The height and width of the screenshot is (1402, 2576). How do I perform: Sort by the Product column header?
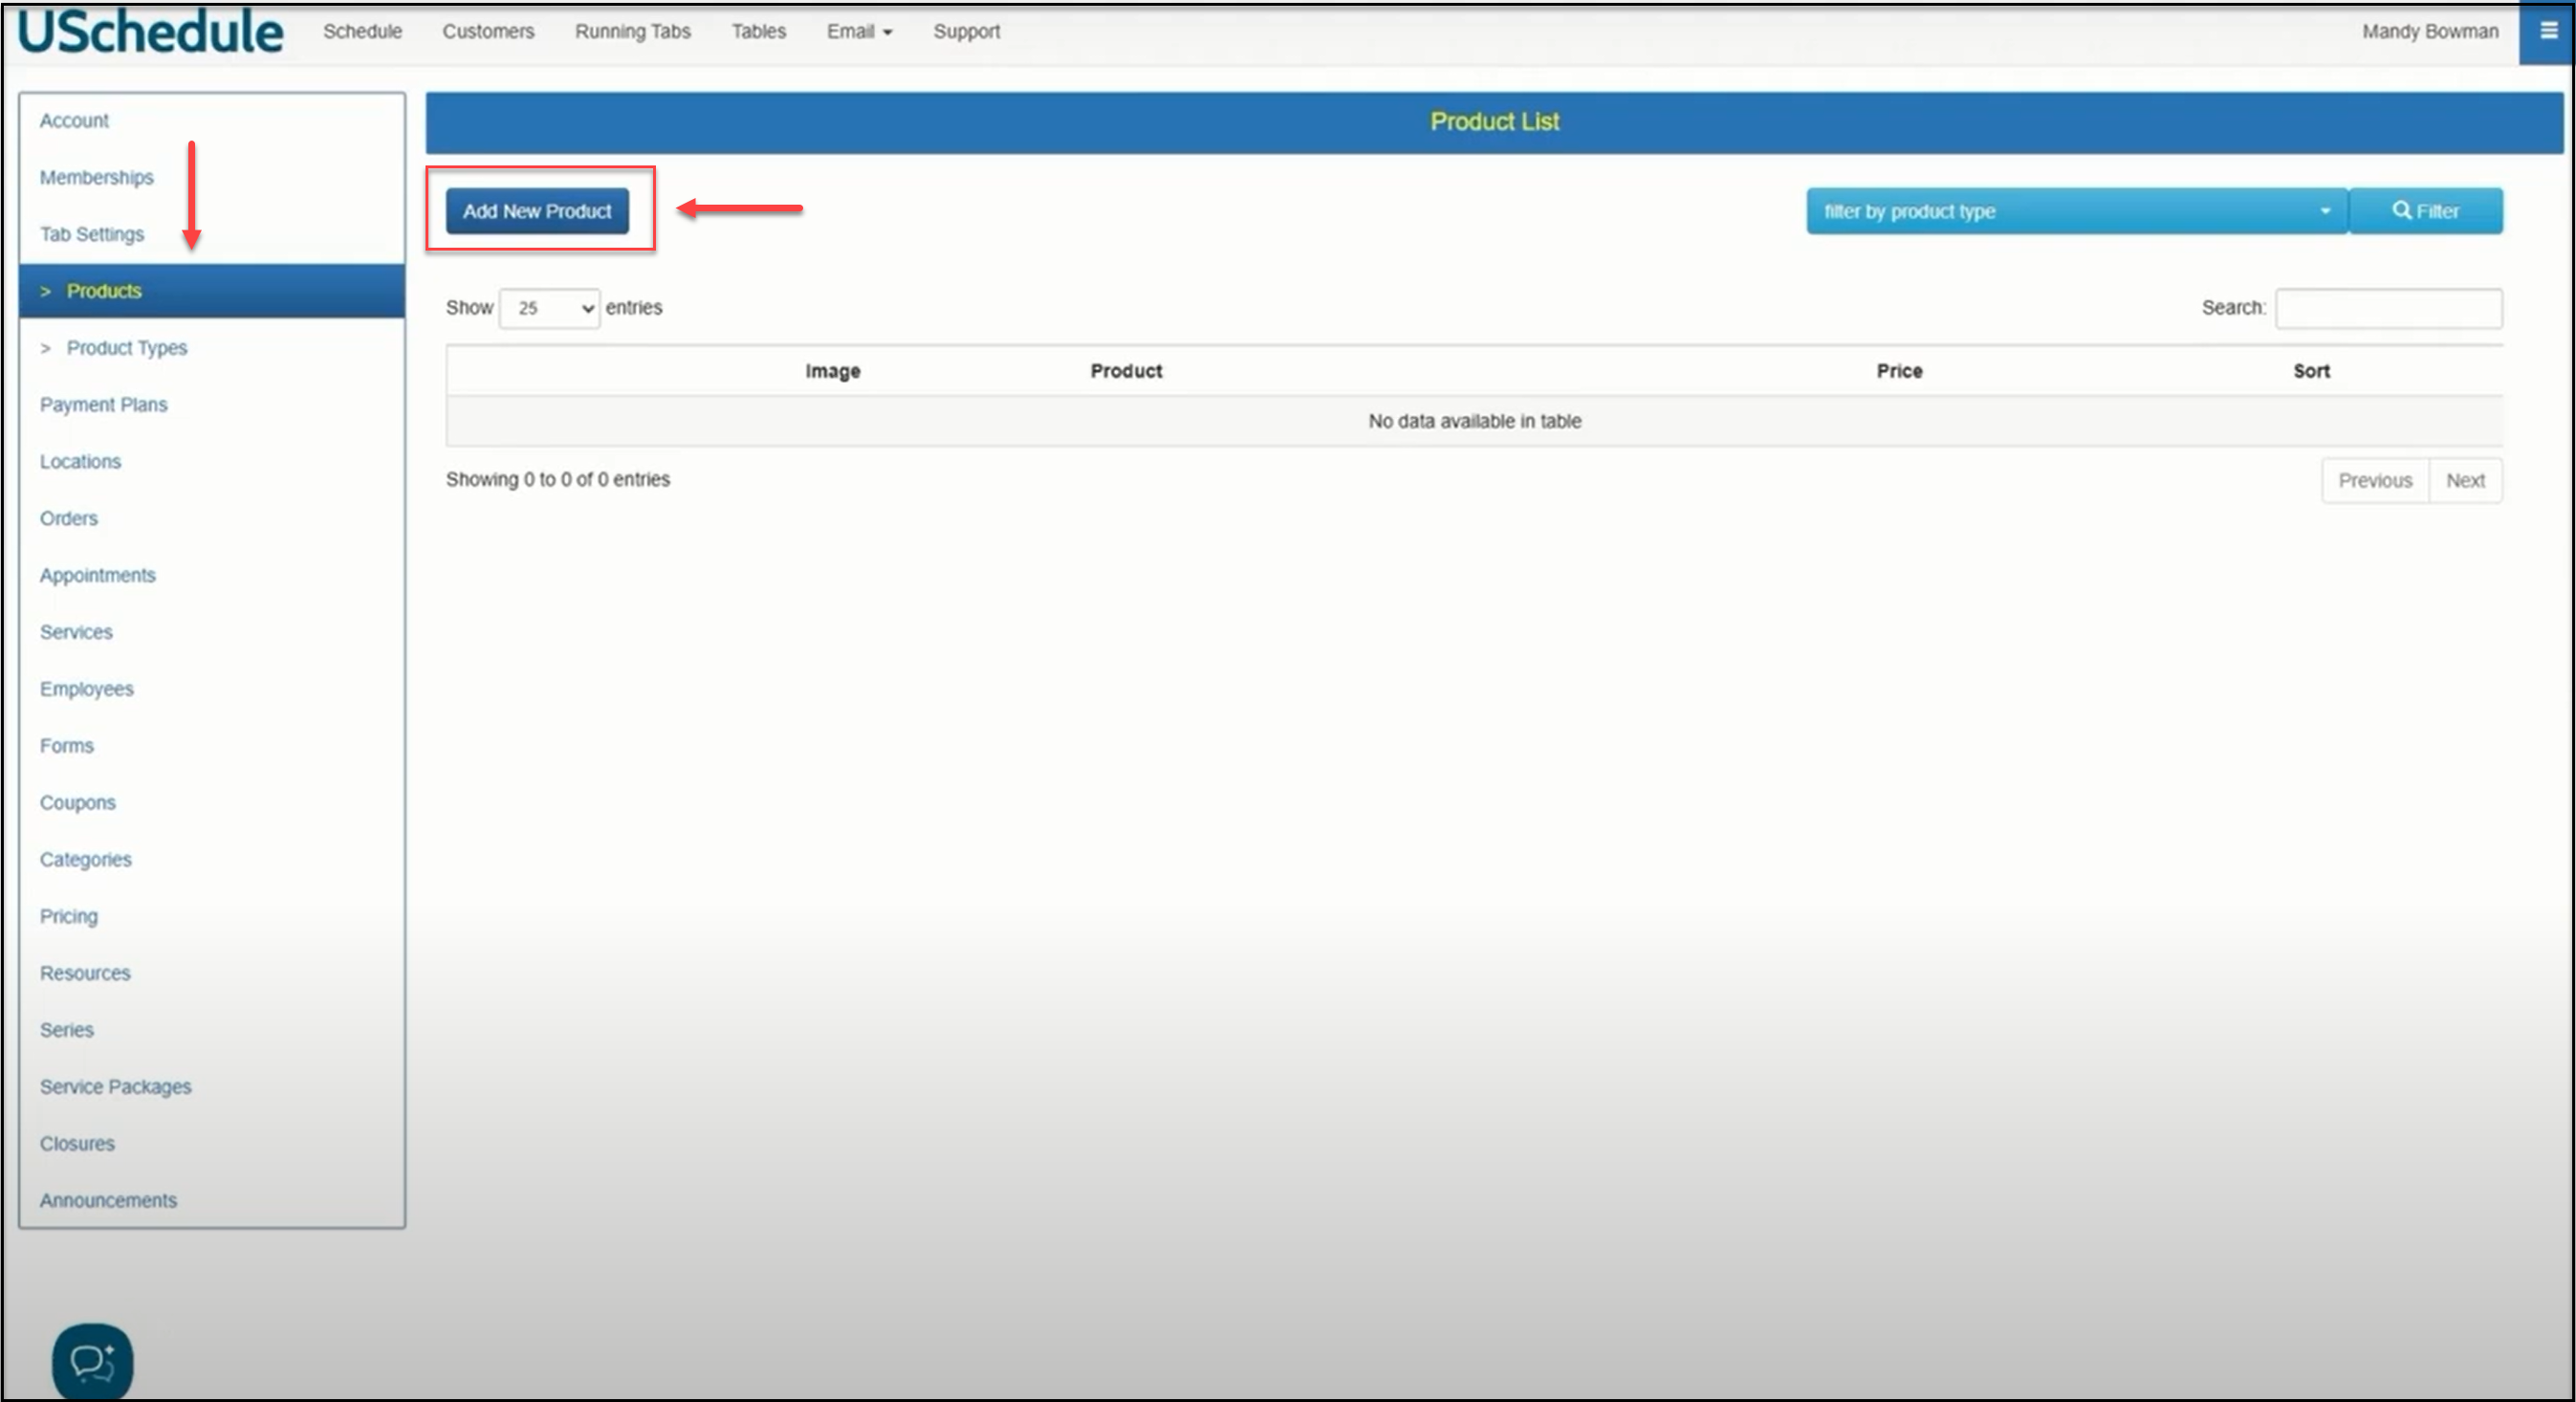point(1125,371)
